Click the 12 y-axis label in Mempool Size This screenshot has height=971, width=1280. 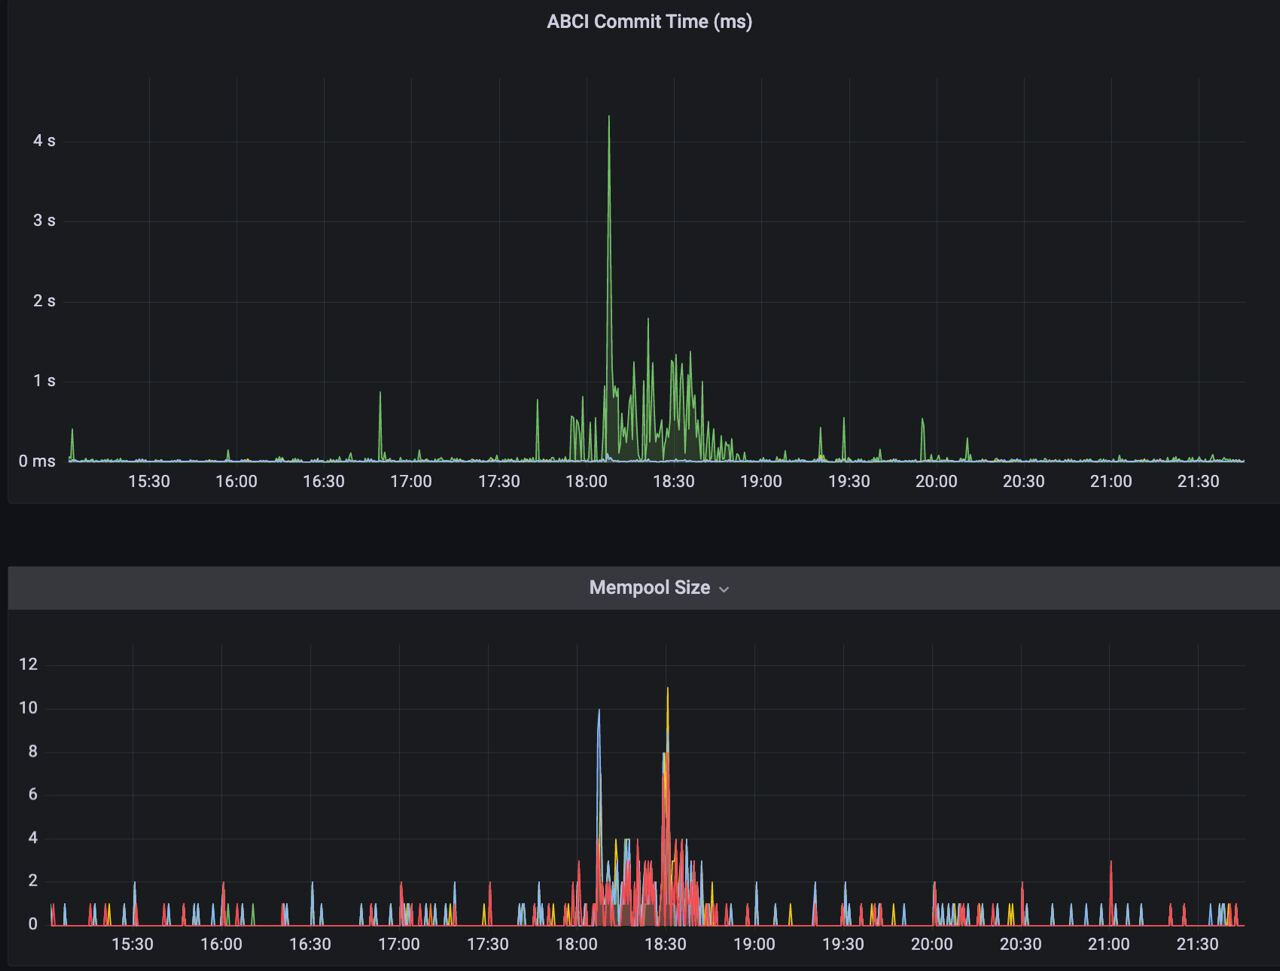(x=28, y=665)
